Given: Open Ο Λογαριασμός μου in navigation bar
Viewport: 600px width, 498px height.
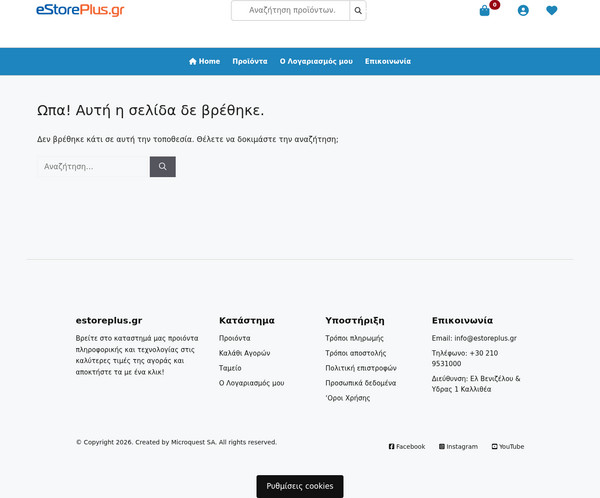Looking at the screenshot, I should (x=316, y=61).
